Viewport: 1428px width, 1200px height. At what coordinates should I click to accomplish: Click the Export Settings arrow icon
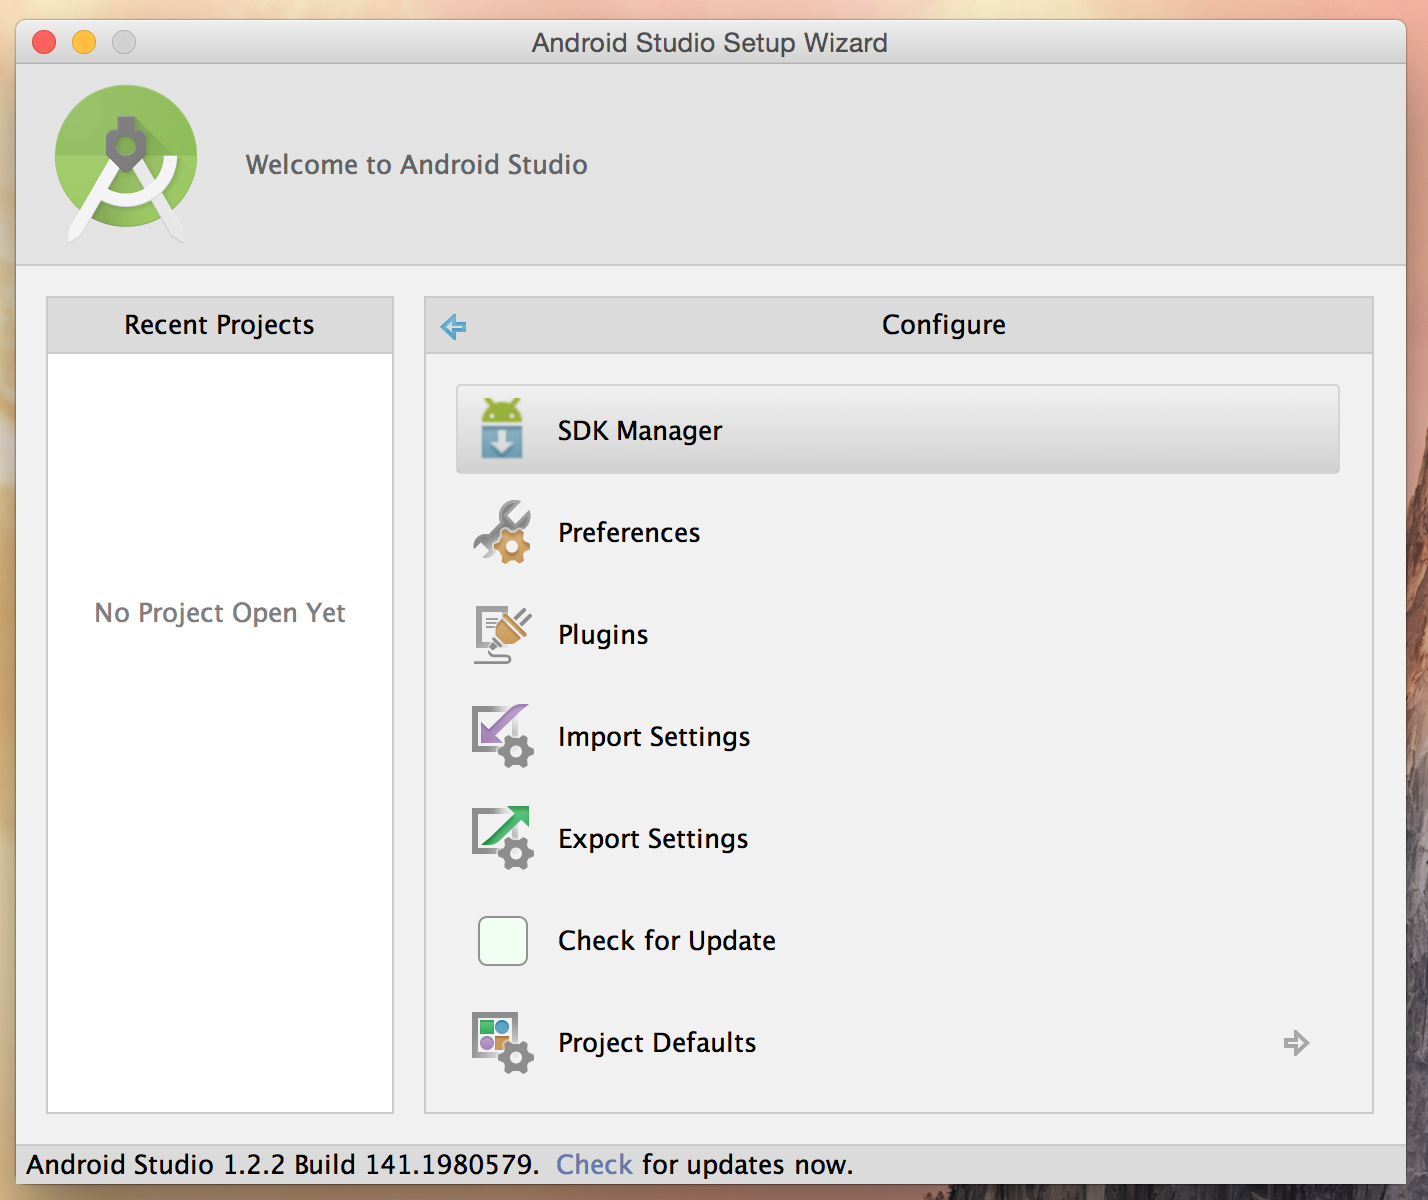tap(502, 838)
